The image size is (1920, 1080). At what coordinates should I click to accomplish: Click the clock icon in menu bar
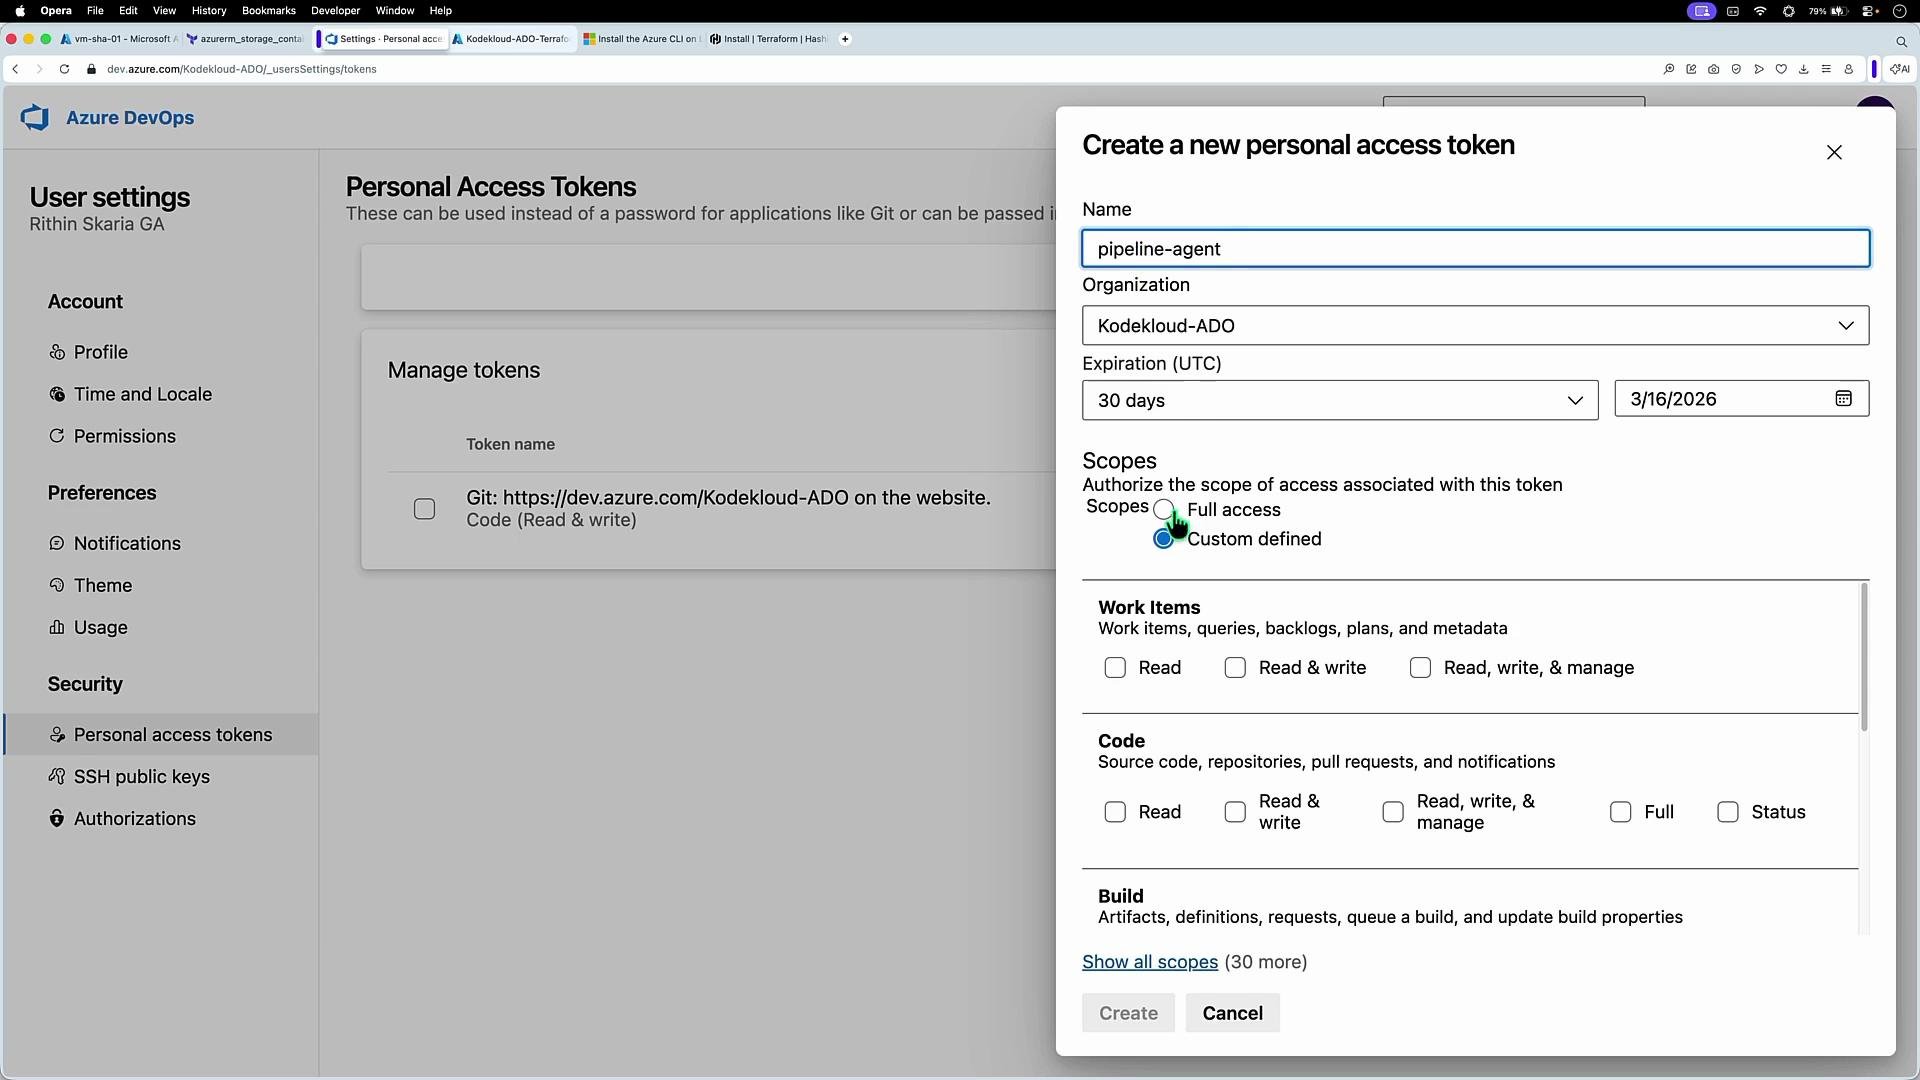(x=1900, y=11)
